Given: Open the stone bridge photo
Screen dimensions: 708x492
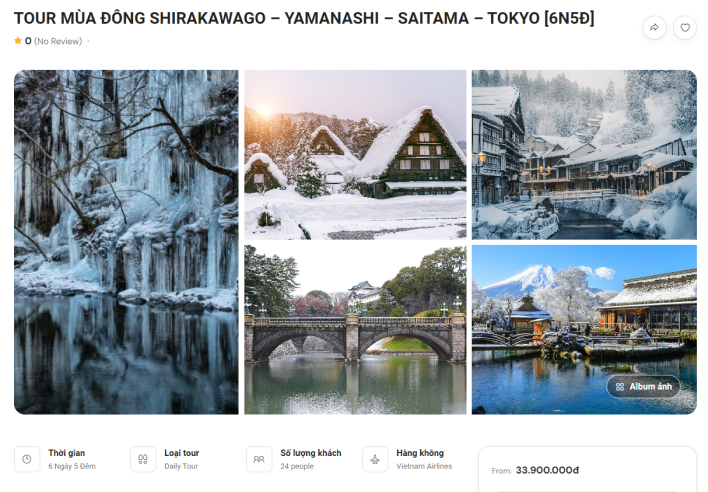Looking at the screenshot, I should coord(355,330).
